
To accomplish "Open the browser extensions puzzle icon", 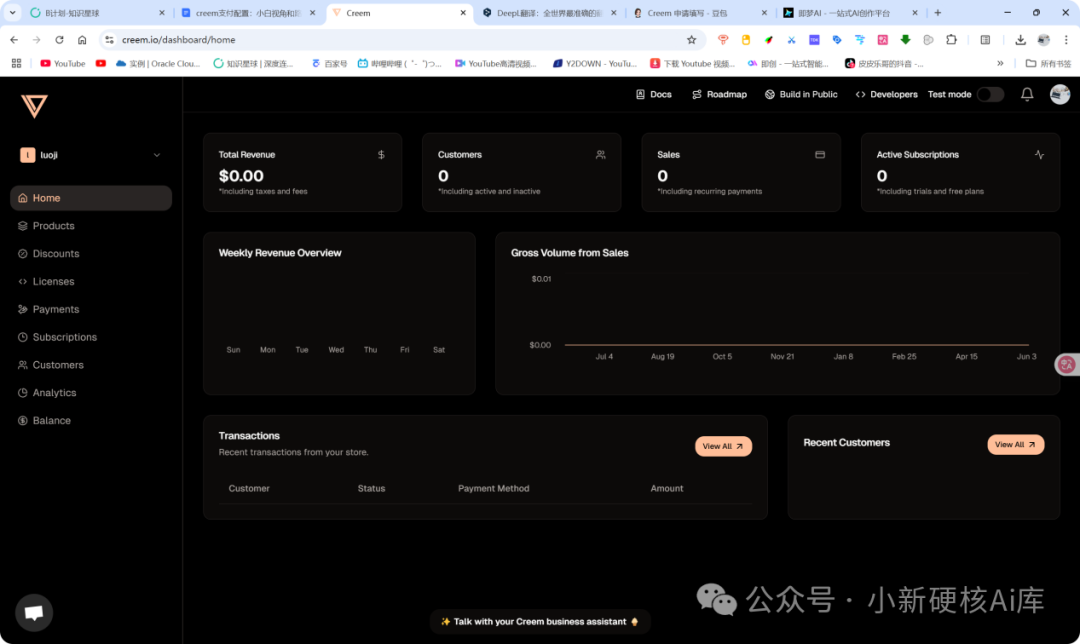I will click(951, 40).
